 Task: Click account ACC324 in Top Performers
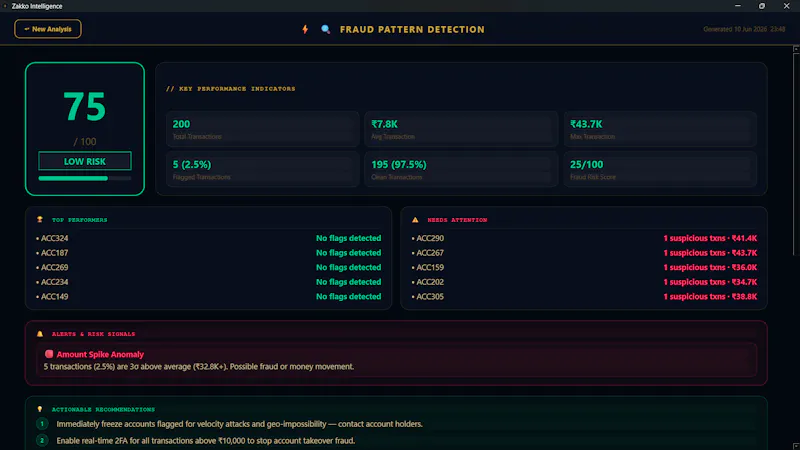[54, 238]
